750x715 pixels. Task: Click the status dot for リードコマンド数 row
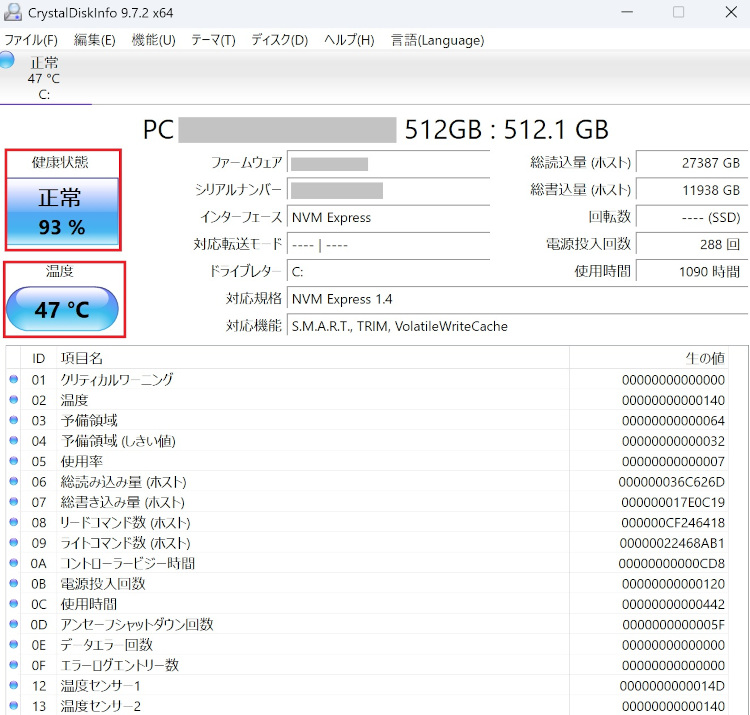13,522
